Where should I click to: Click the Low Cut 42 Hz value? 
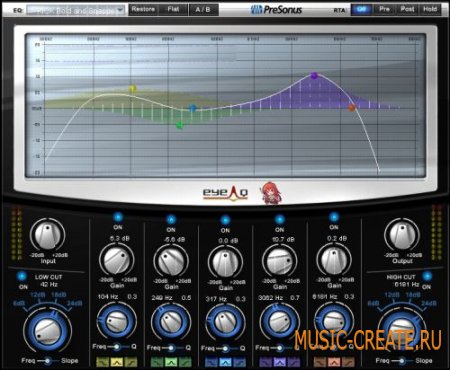[49, 284]
